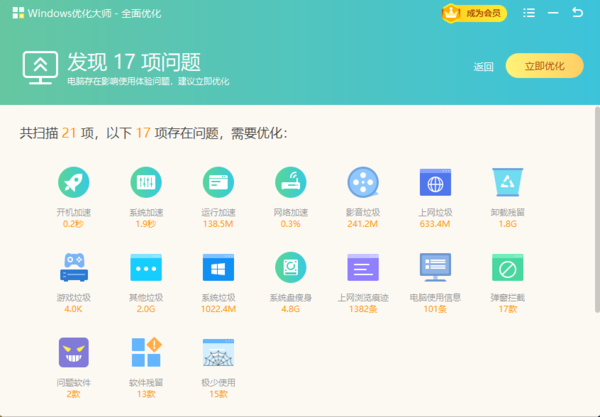Image resolution: width=600 pixels, height=417 pixels.
Task: Select the 系统加速 icon
Action: click(146, 182)
